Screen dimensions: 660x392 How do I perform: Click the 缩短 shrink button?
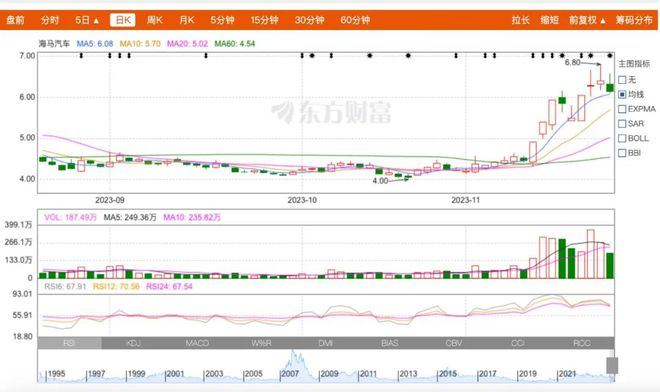click(x=550, y=20)
